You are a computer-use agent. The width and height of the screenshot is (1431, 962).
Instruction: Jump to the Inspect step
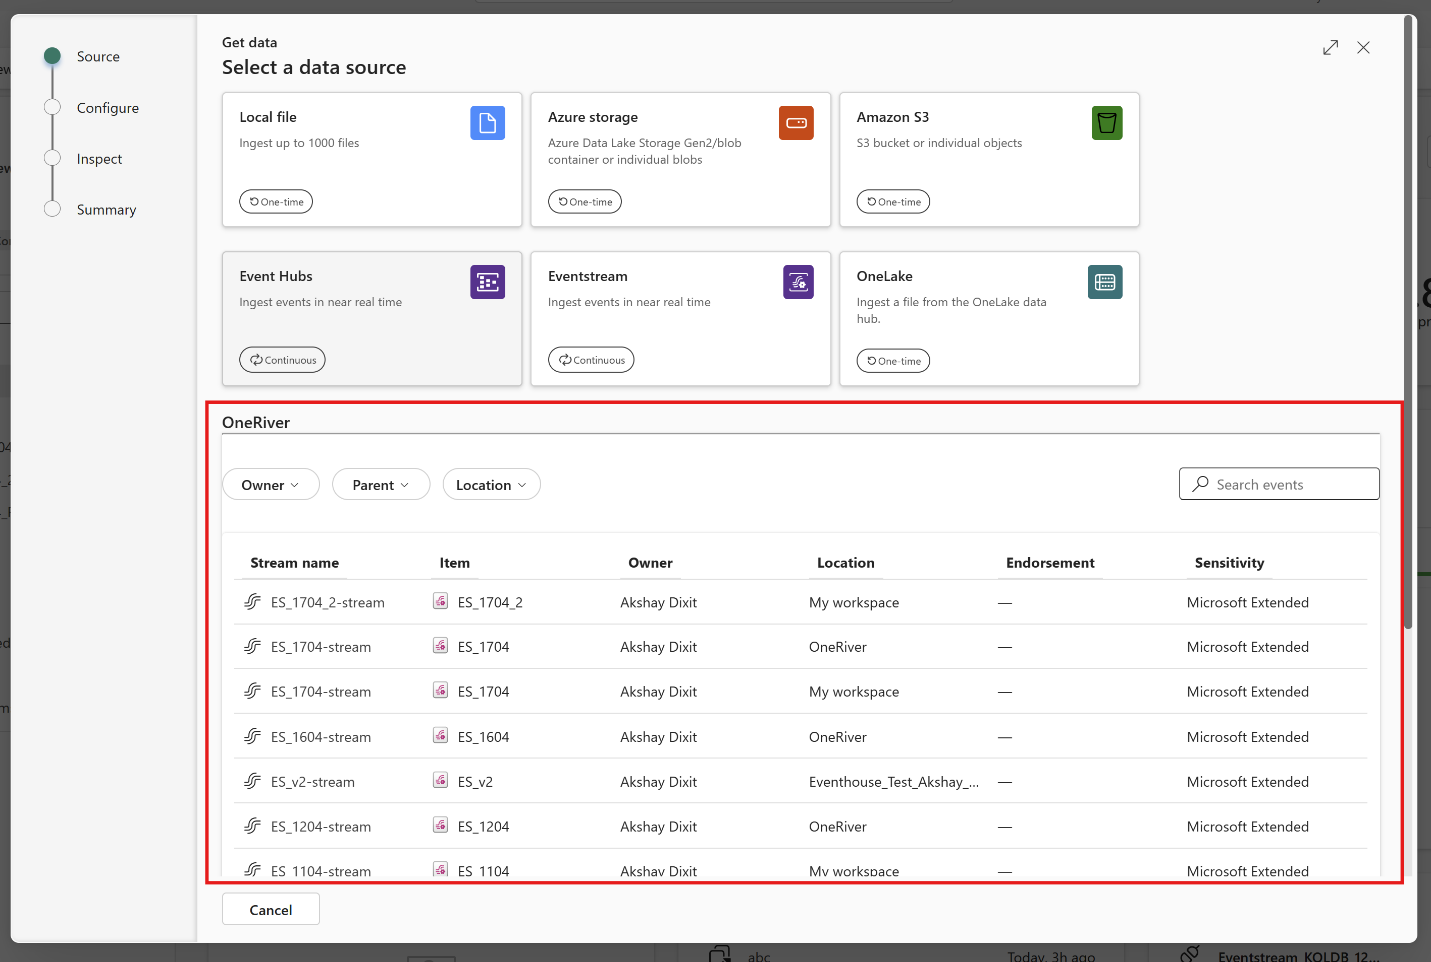(x=99, y=159)
